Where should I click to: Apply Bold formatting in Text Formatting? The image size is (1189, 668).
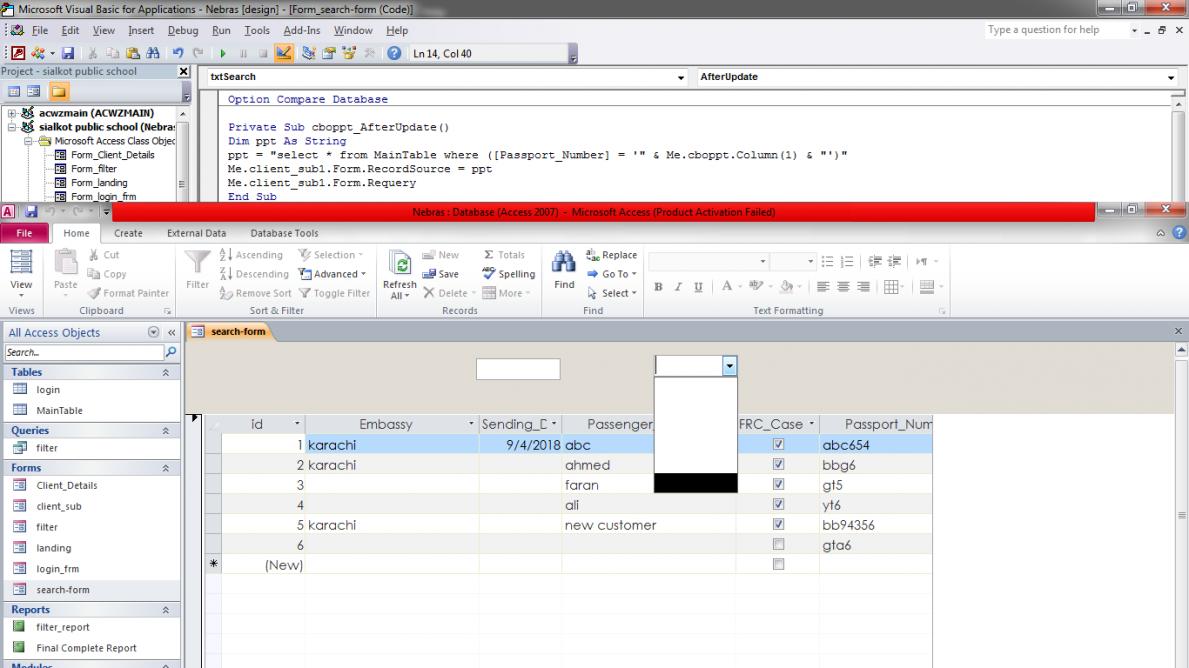(658, 287)
